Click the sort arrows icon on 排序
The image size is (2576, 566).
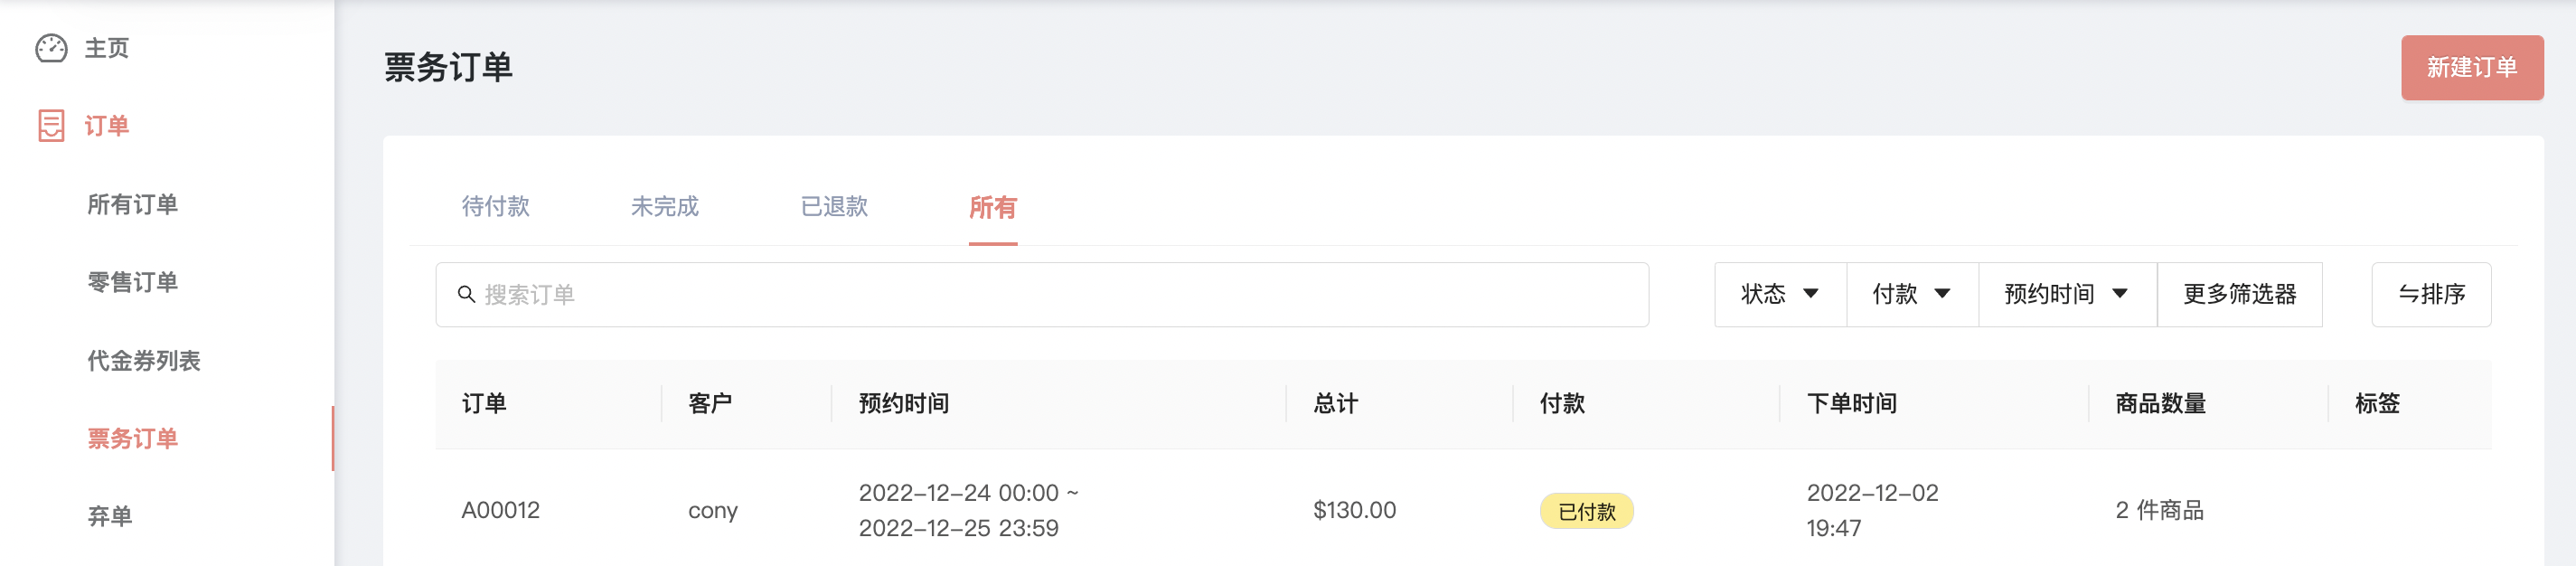coord(2408,294)
